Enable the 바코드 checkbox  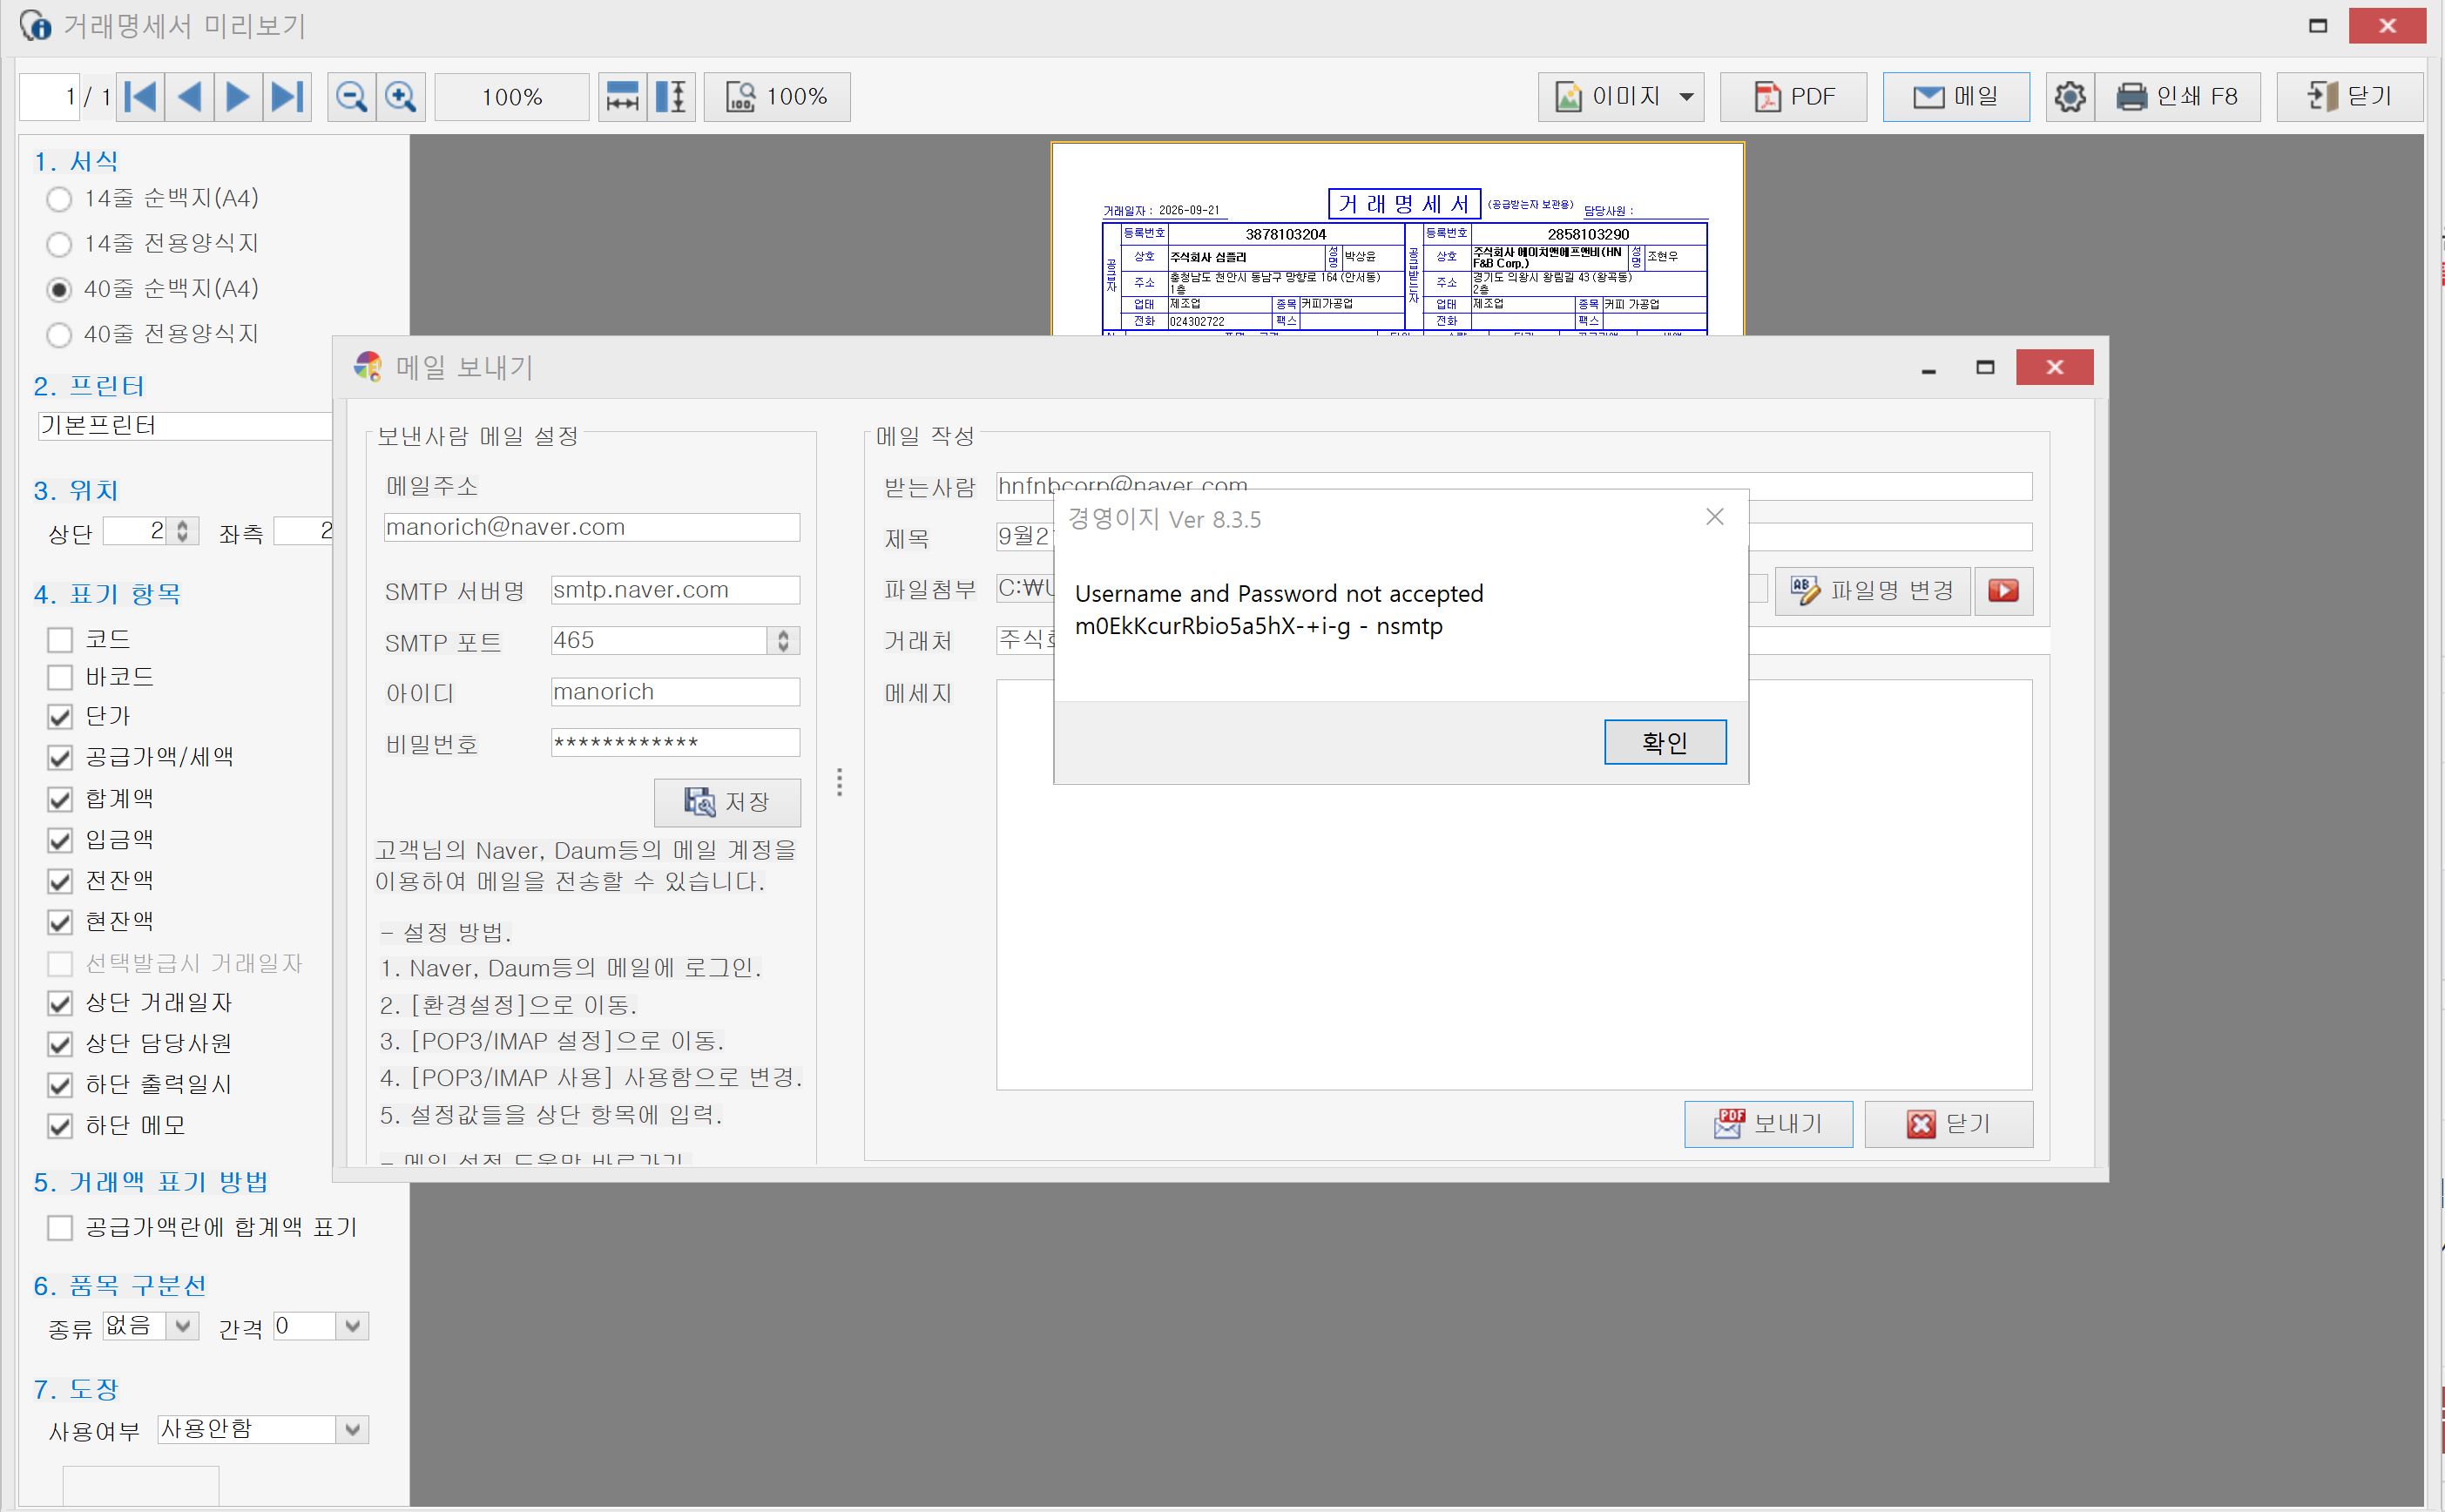(x=60, y=677)
